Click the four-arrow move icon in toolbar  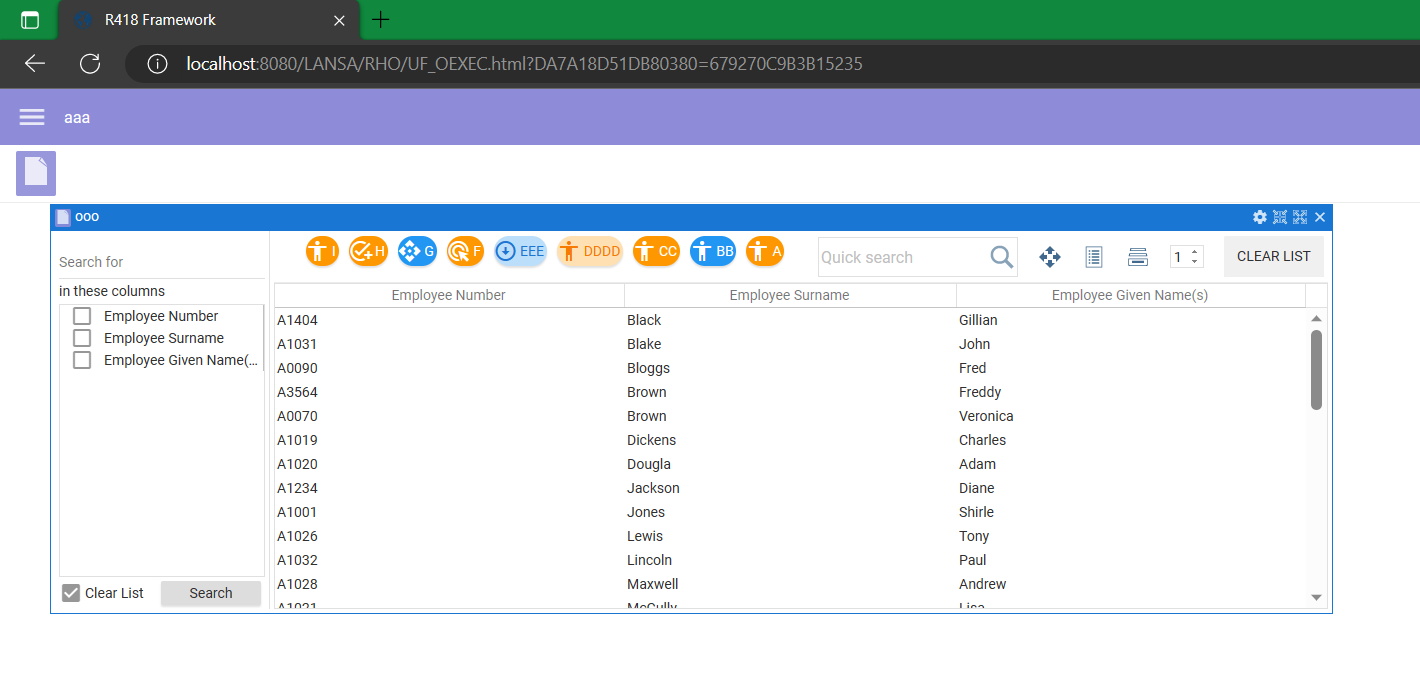1050,257
